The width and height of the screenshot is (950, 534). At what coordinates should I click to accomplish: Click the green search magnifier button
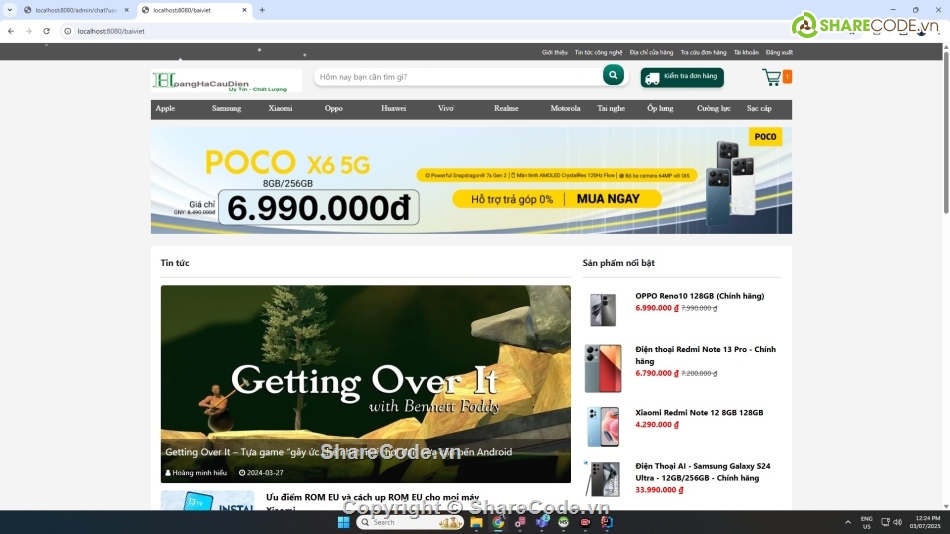tap(613, 75)
